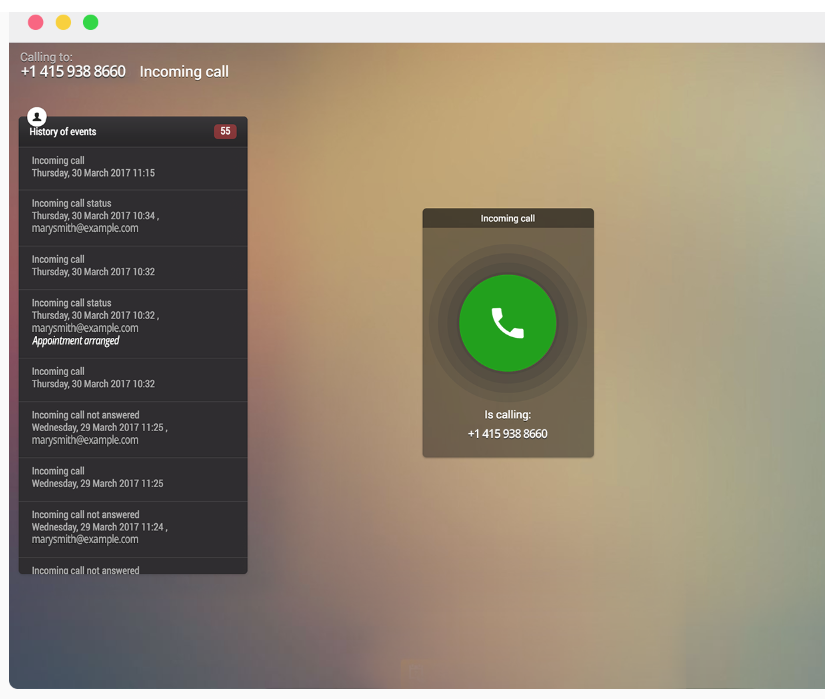This screenshot has width=825, height=699.
Task: Click the Calling to label
Action: tap(46, 57)
